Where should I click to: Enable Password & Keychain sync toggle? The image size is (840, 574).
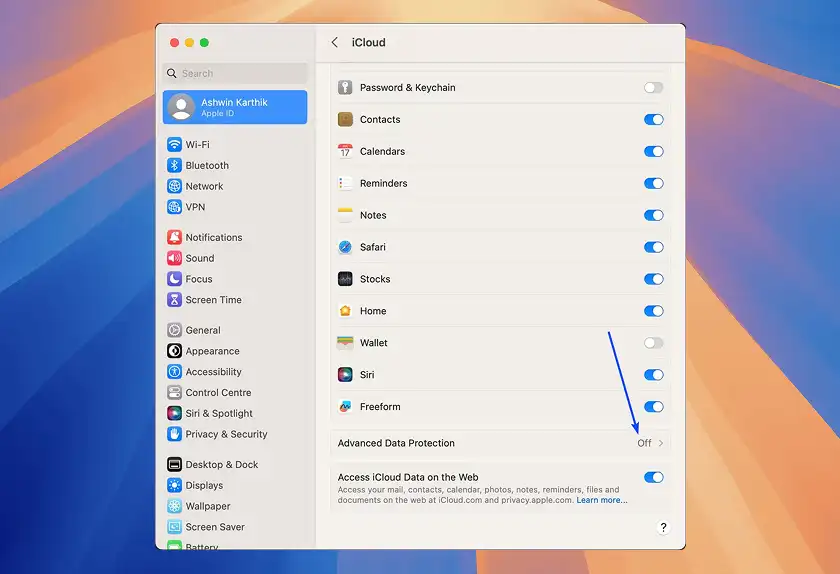(x=653, y=87)
